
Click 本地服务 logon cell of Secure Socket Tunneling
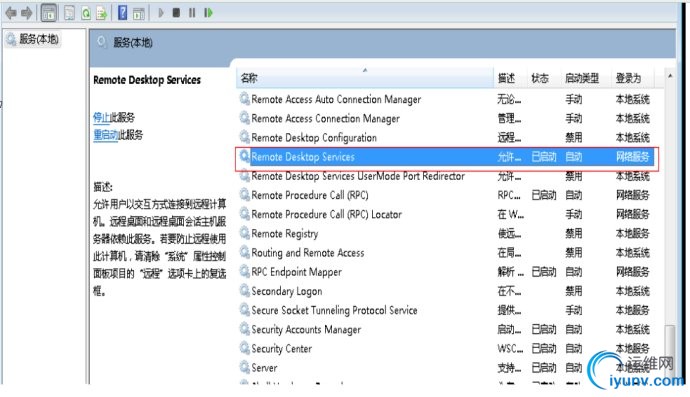[633, 310]
